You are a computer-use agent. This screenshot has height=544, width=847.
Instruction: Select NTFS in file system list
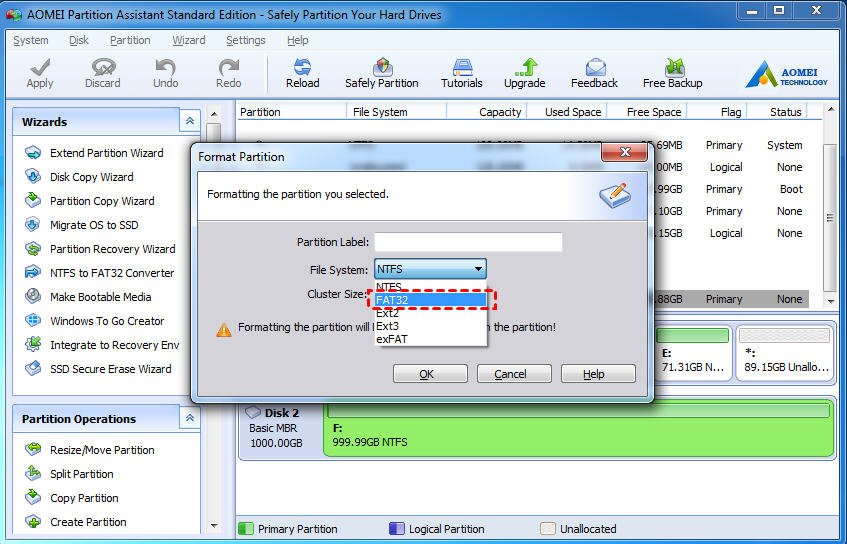coord(431,287)
